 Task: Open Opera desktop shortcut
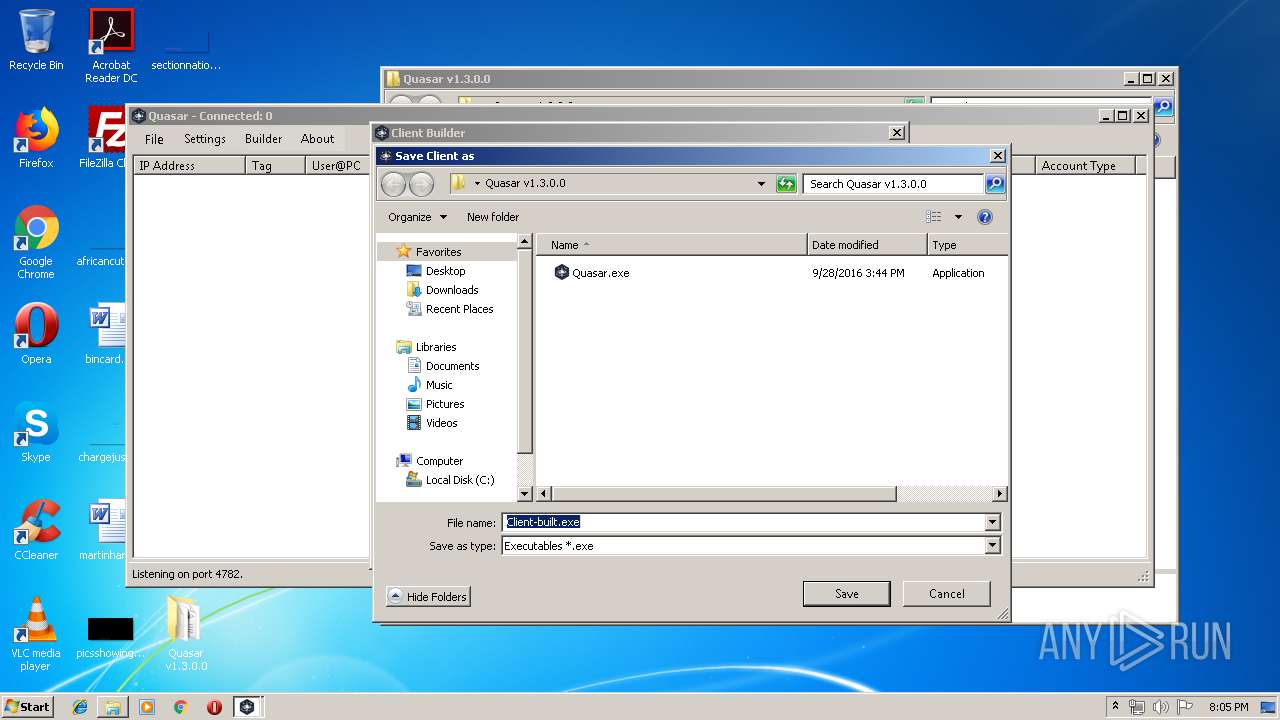click(x=36, y=334)
